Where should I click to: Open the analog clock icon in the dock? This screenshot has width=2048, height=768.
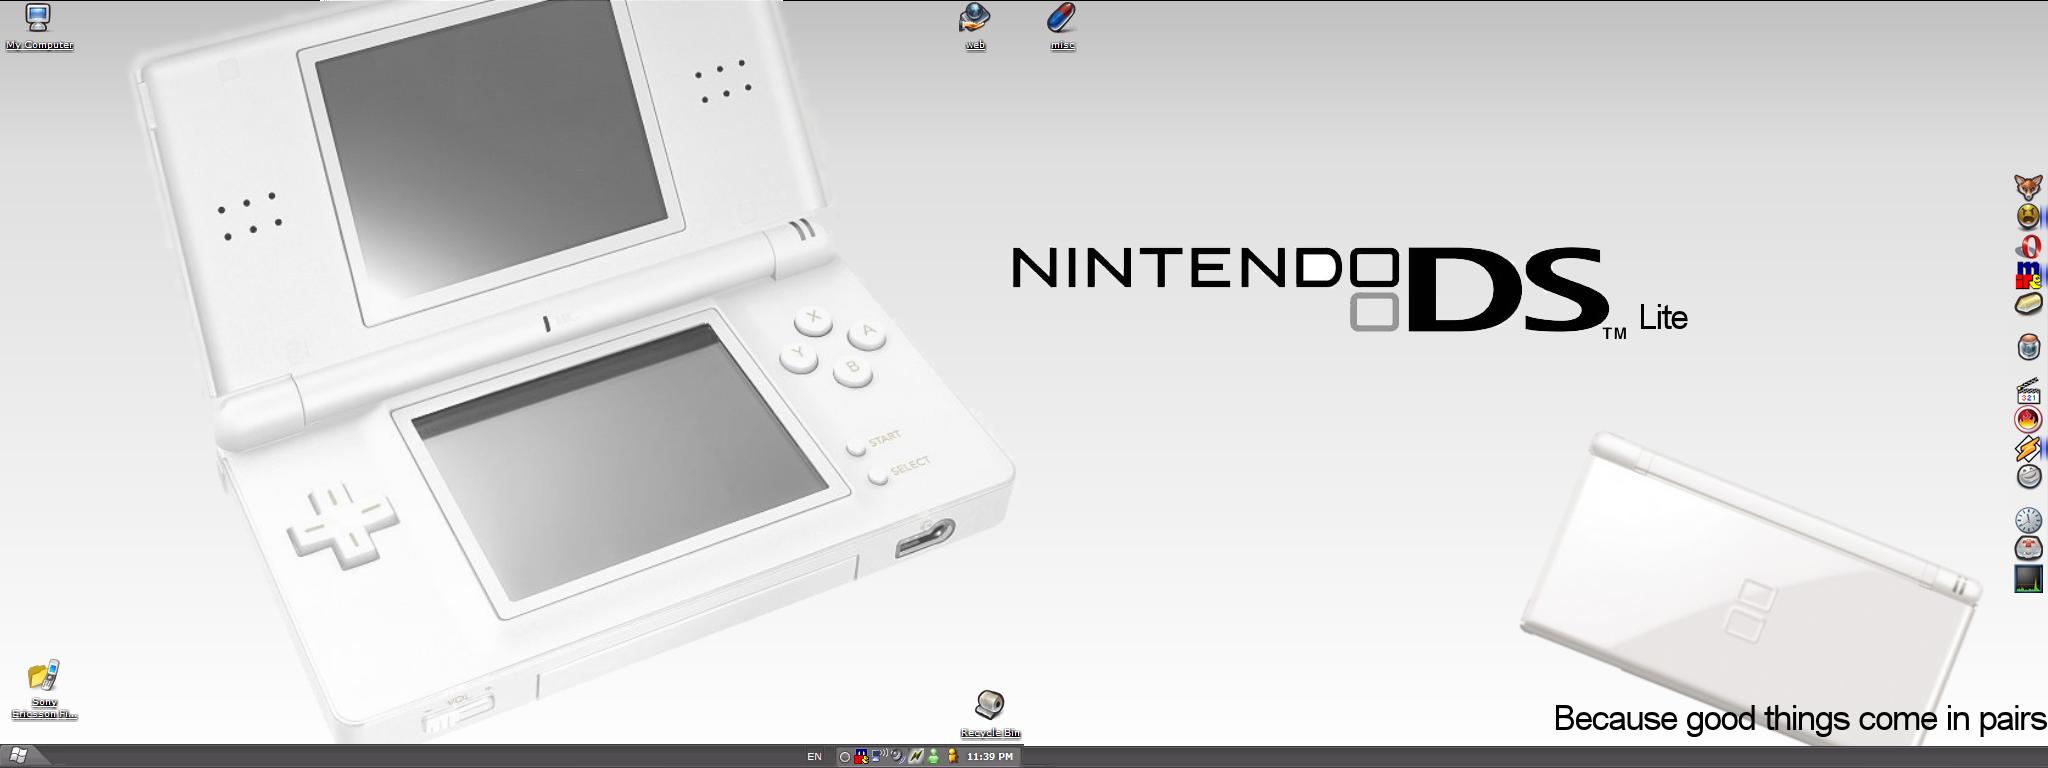(2028, 520)
